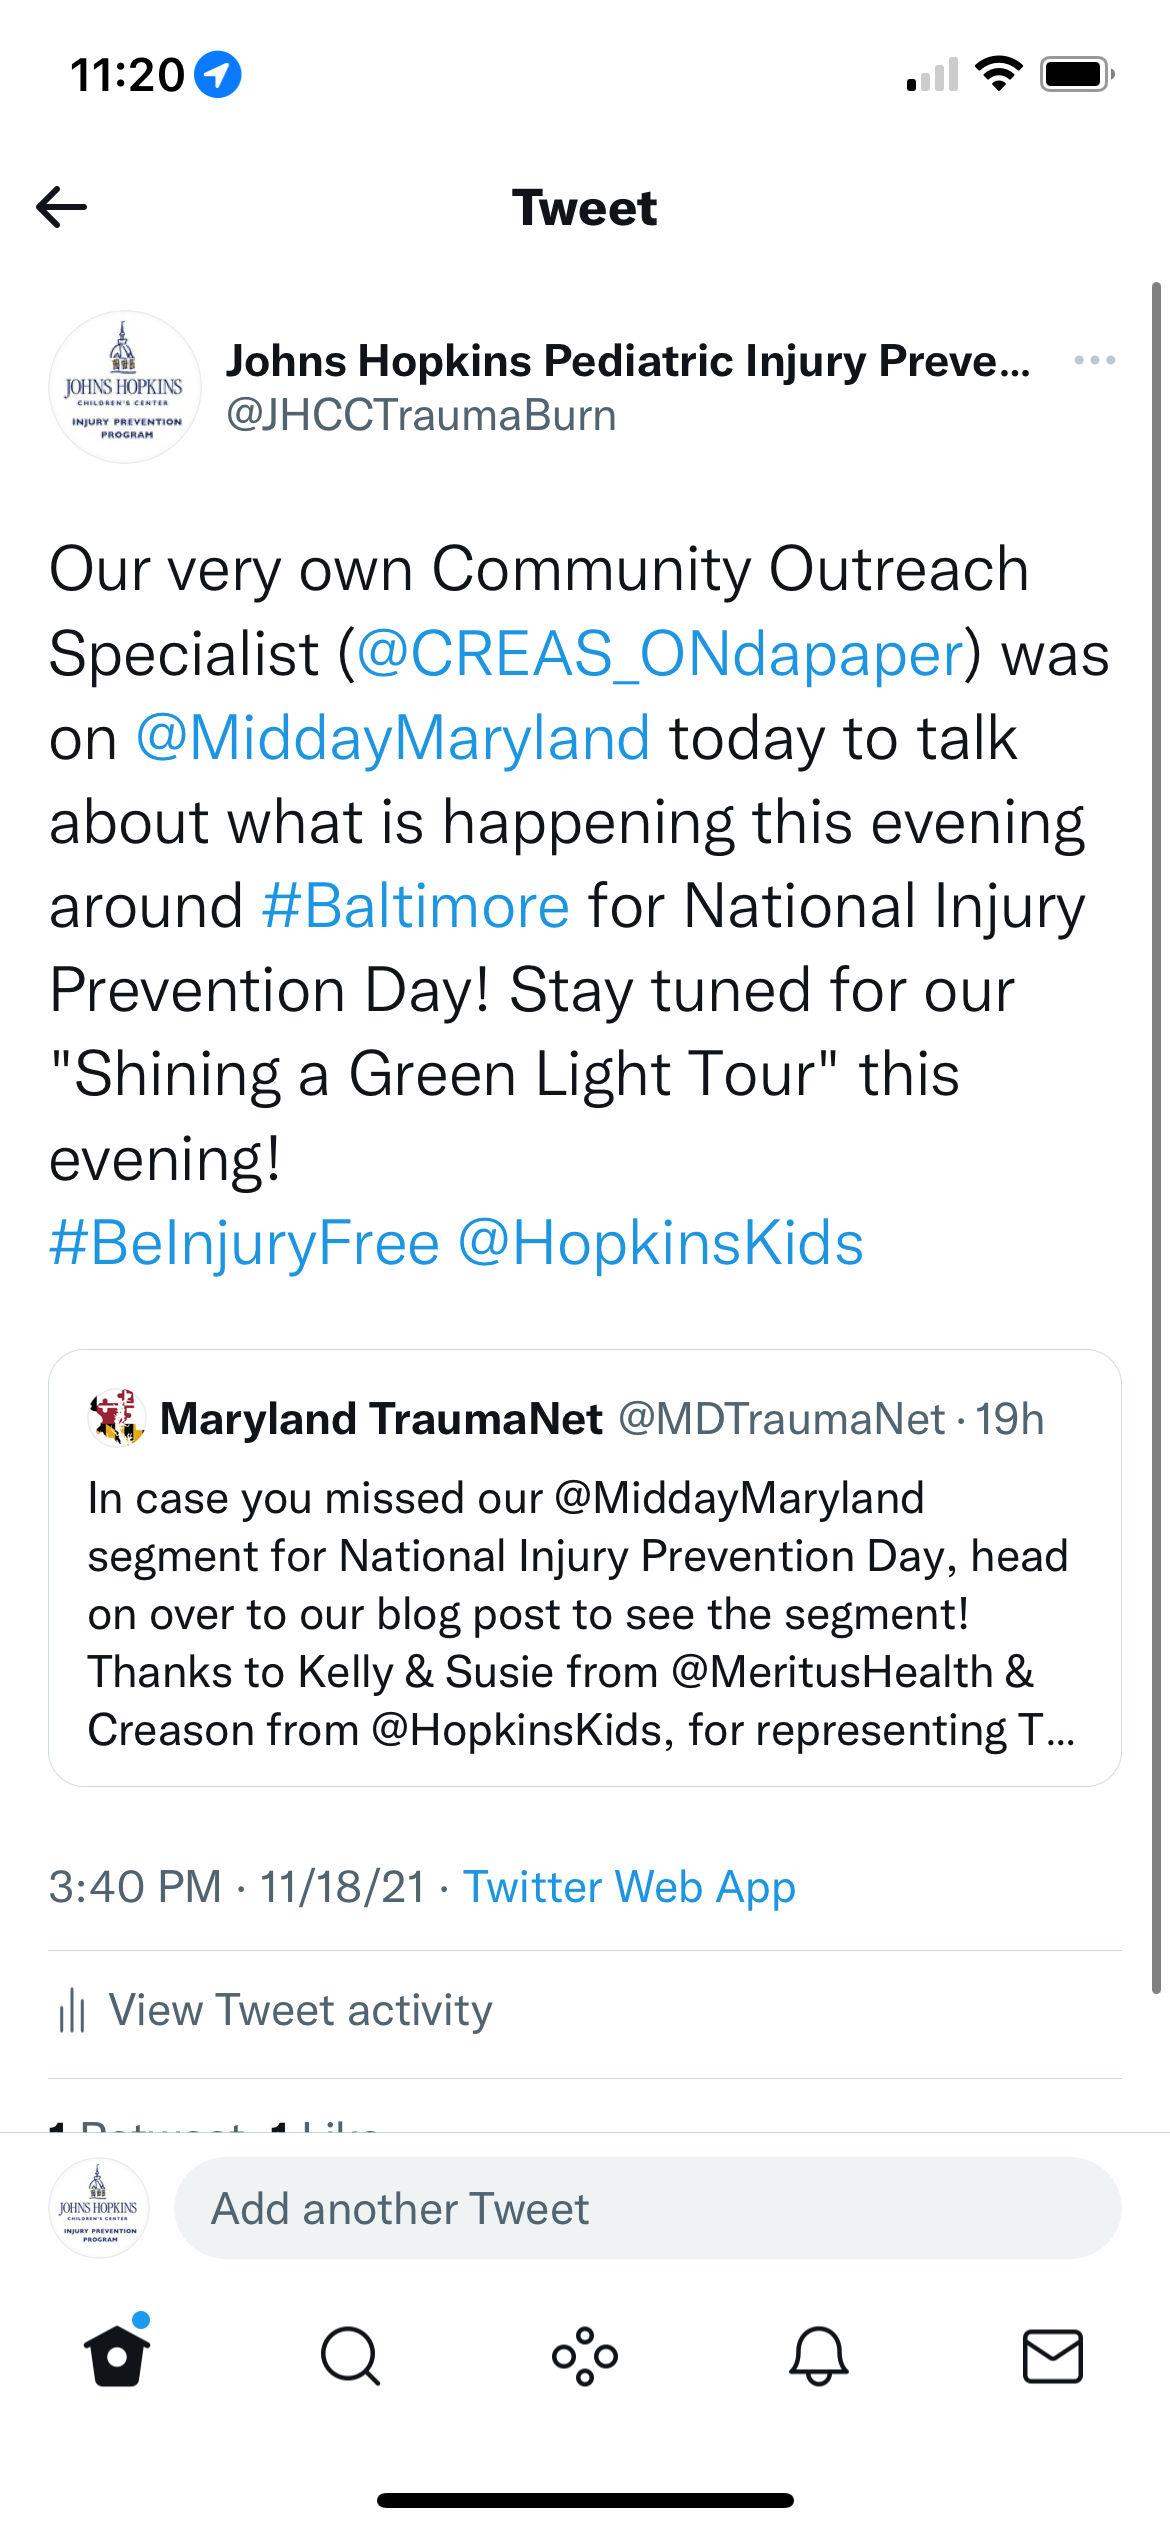Click the Twitter Web App source link
1170x2532 pixels.
629,1887
